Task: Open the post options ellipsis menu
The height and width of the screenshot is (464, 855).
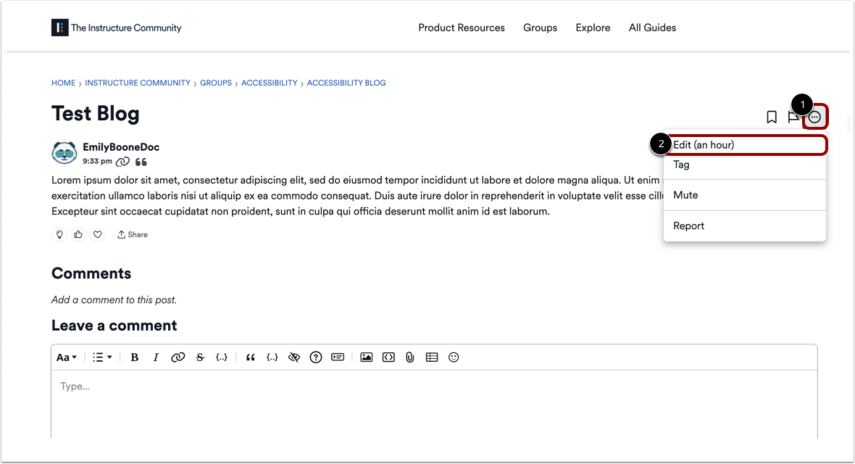Action: [815, 117]
